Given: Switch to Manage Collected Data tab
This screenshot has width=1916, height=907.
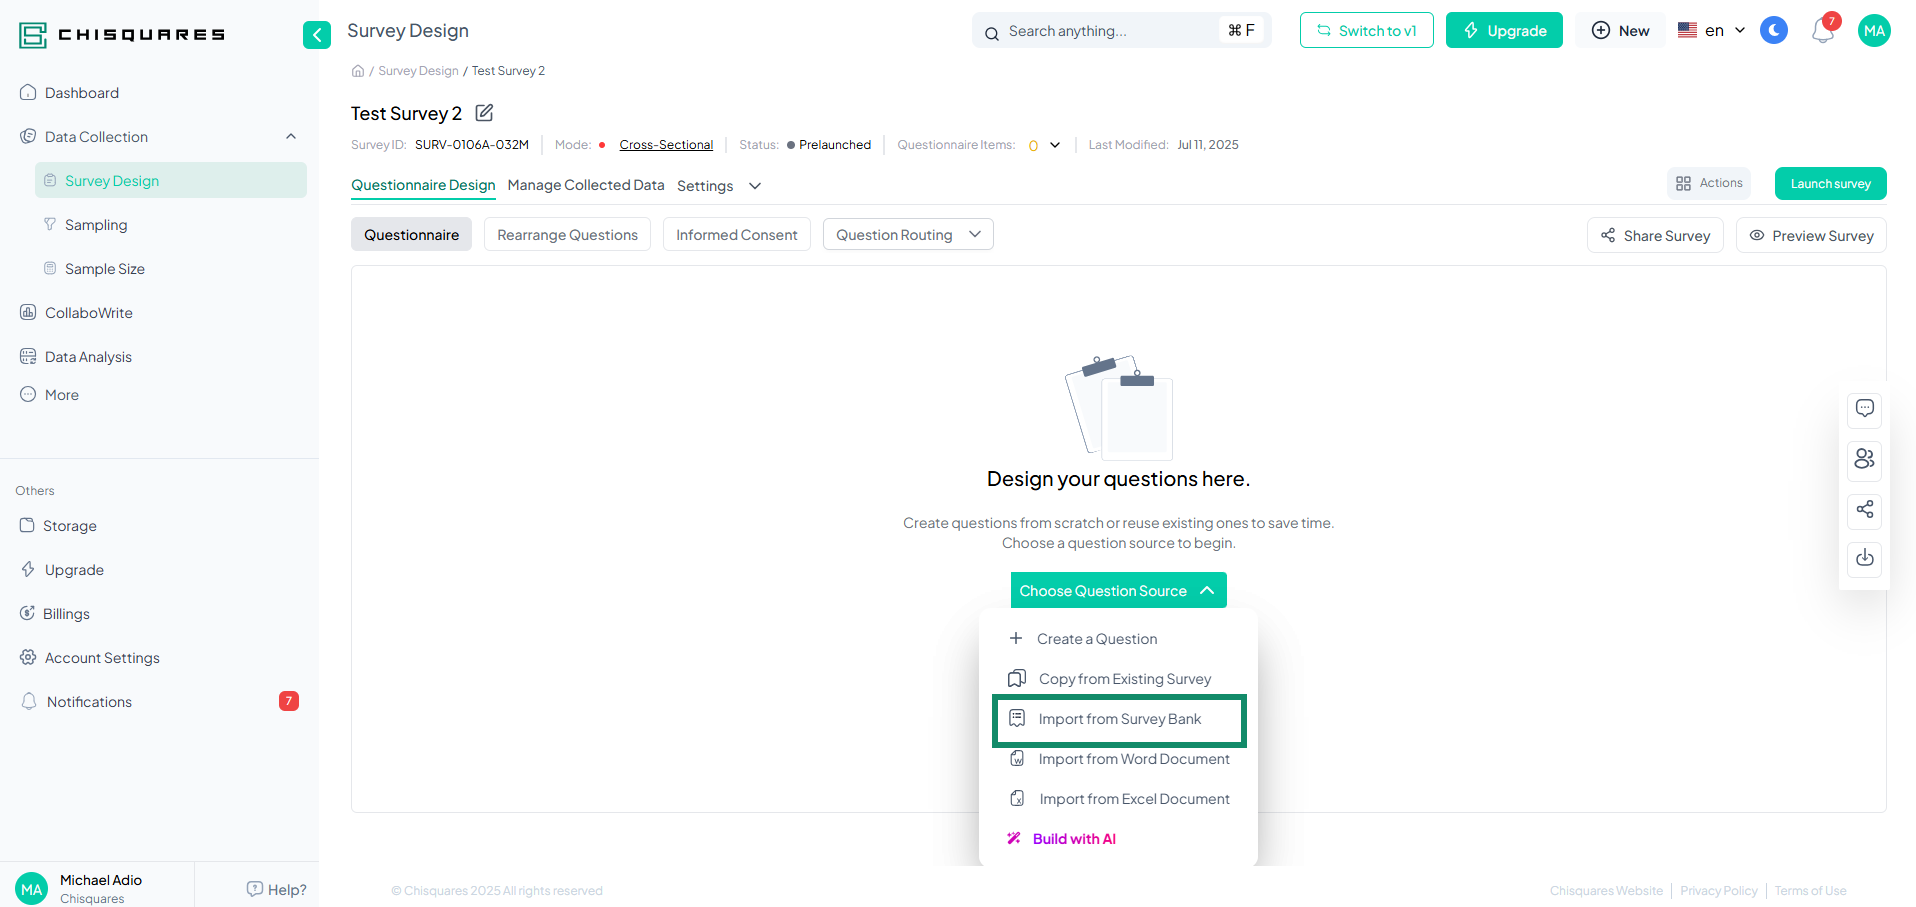Looking at the screenshot, I should tap(585, 185).
